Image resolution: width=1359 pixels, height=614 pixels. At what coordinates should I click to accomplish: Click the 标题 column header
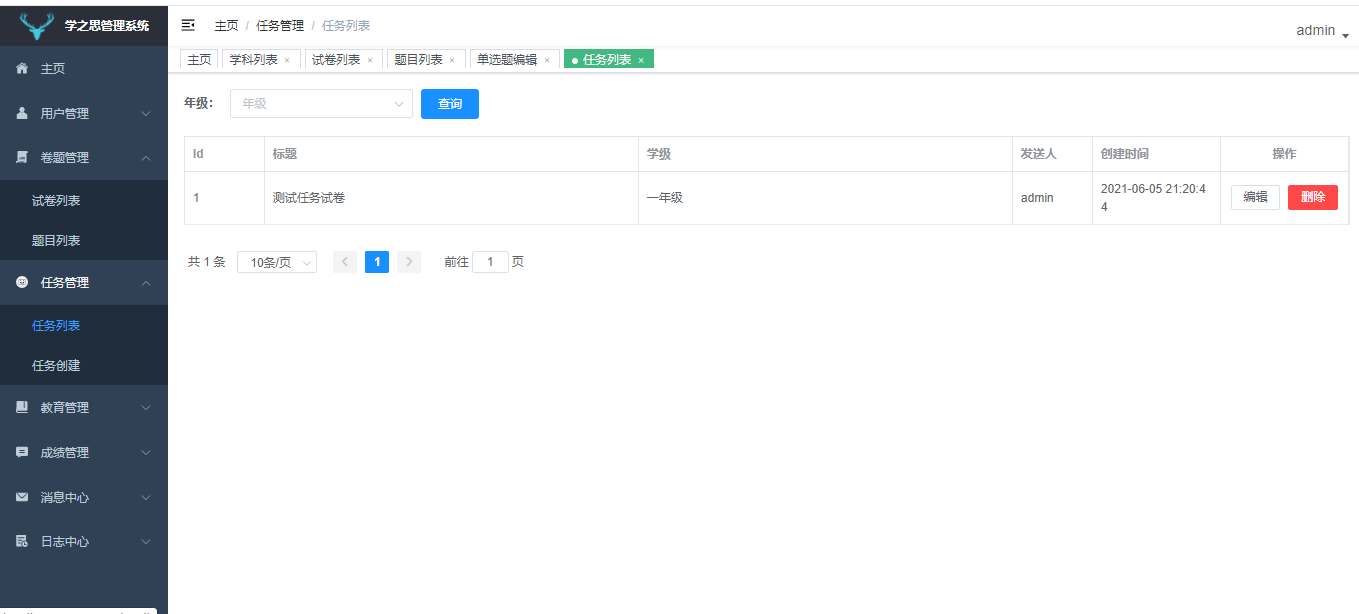pos(451,154)
